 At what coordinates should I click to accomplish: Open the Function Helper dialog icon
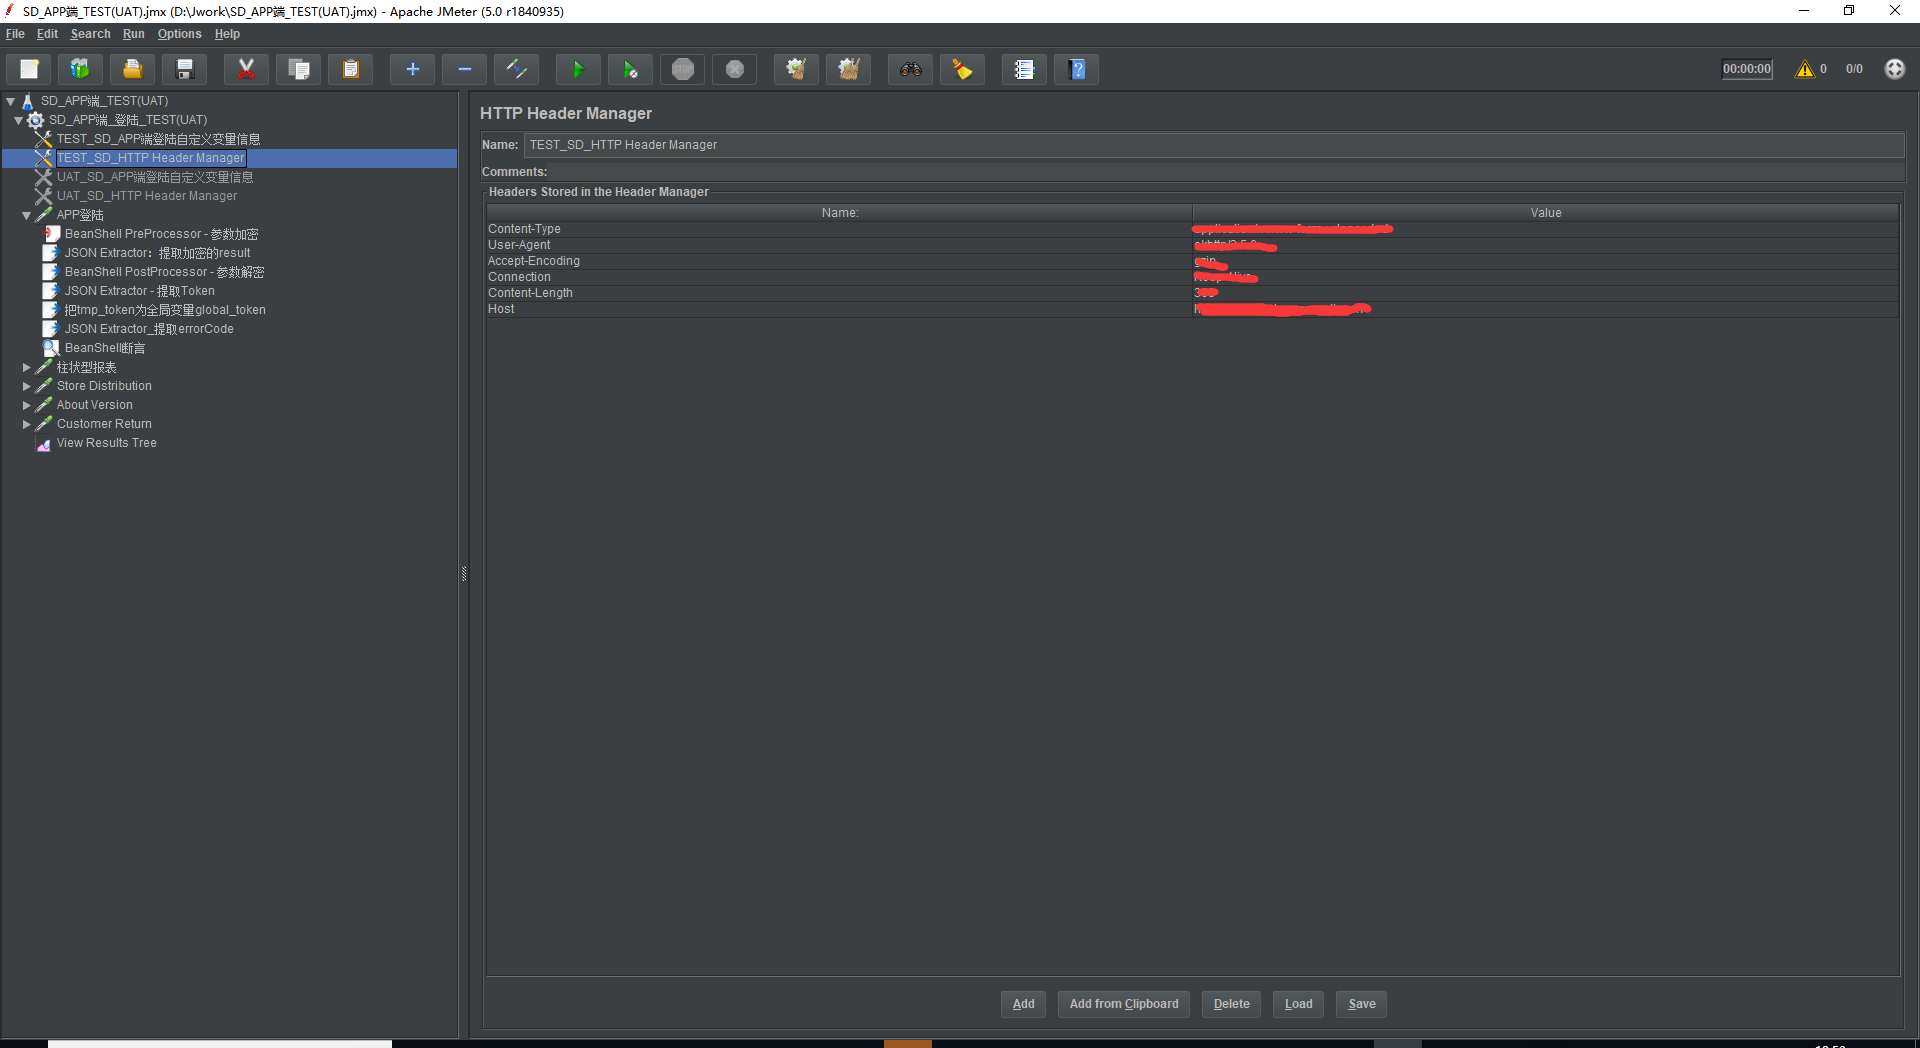(x=1024, y=69)
